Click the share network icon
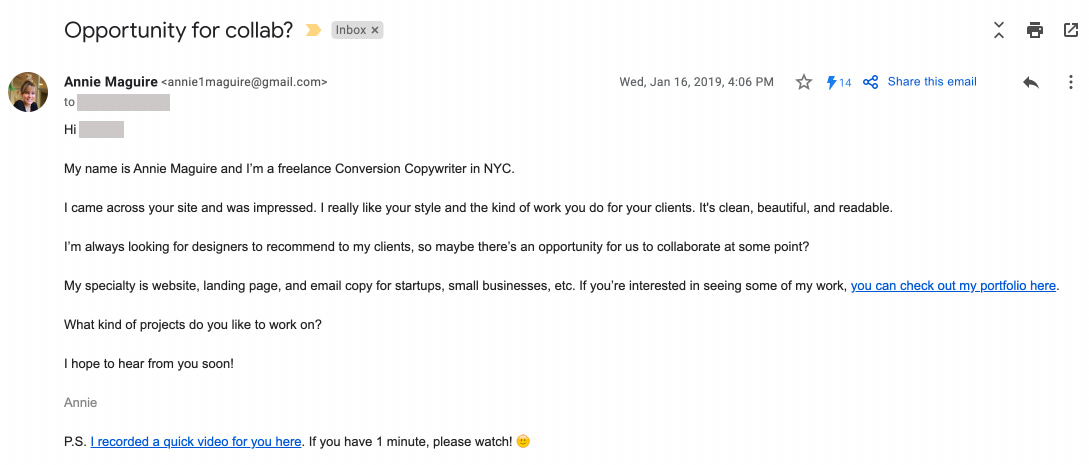 click(870, 83)
